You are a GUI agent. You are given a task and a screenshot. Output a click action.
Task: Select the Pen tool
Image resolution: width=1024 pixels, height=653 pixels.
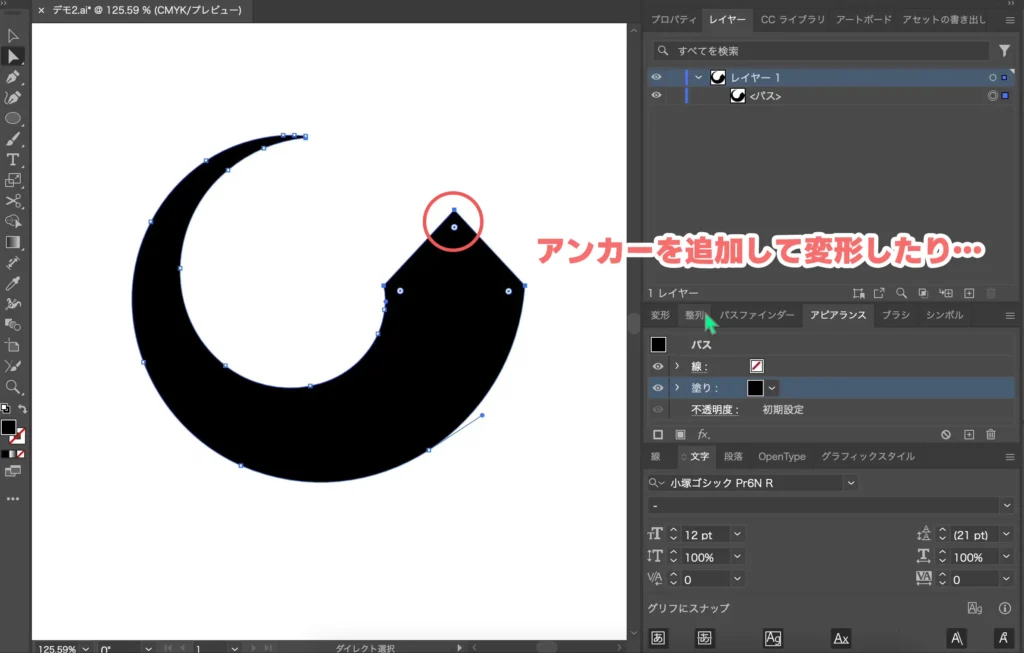[14, 77]
